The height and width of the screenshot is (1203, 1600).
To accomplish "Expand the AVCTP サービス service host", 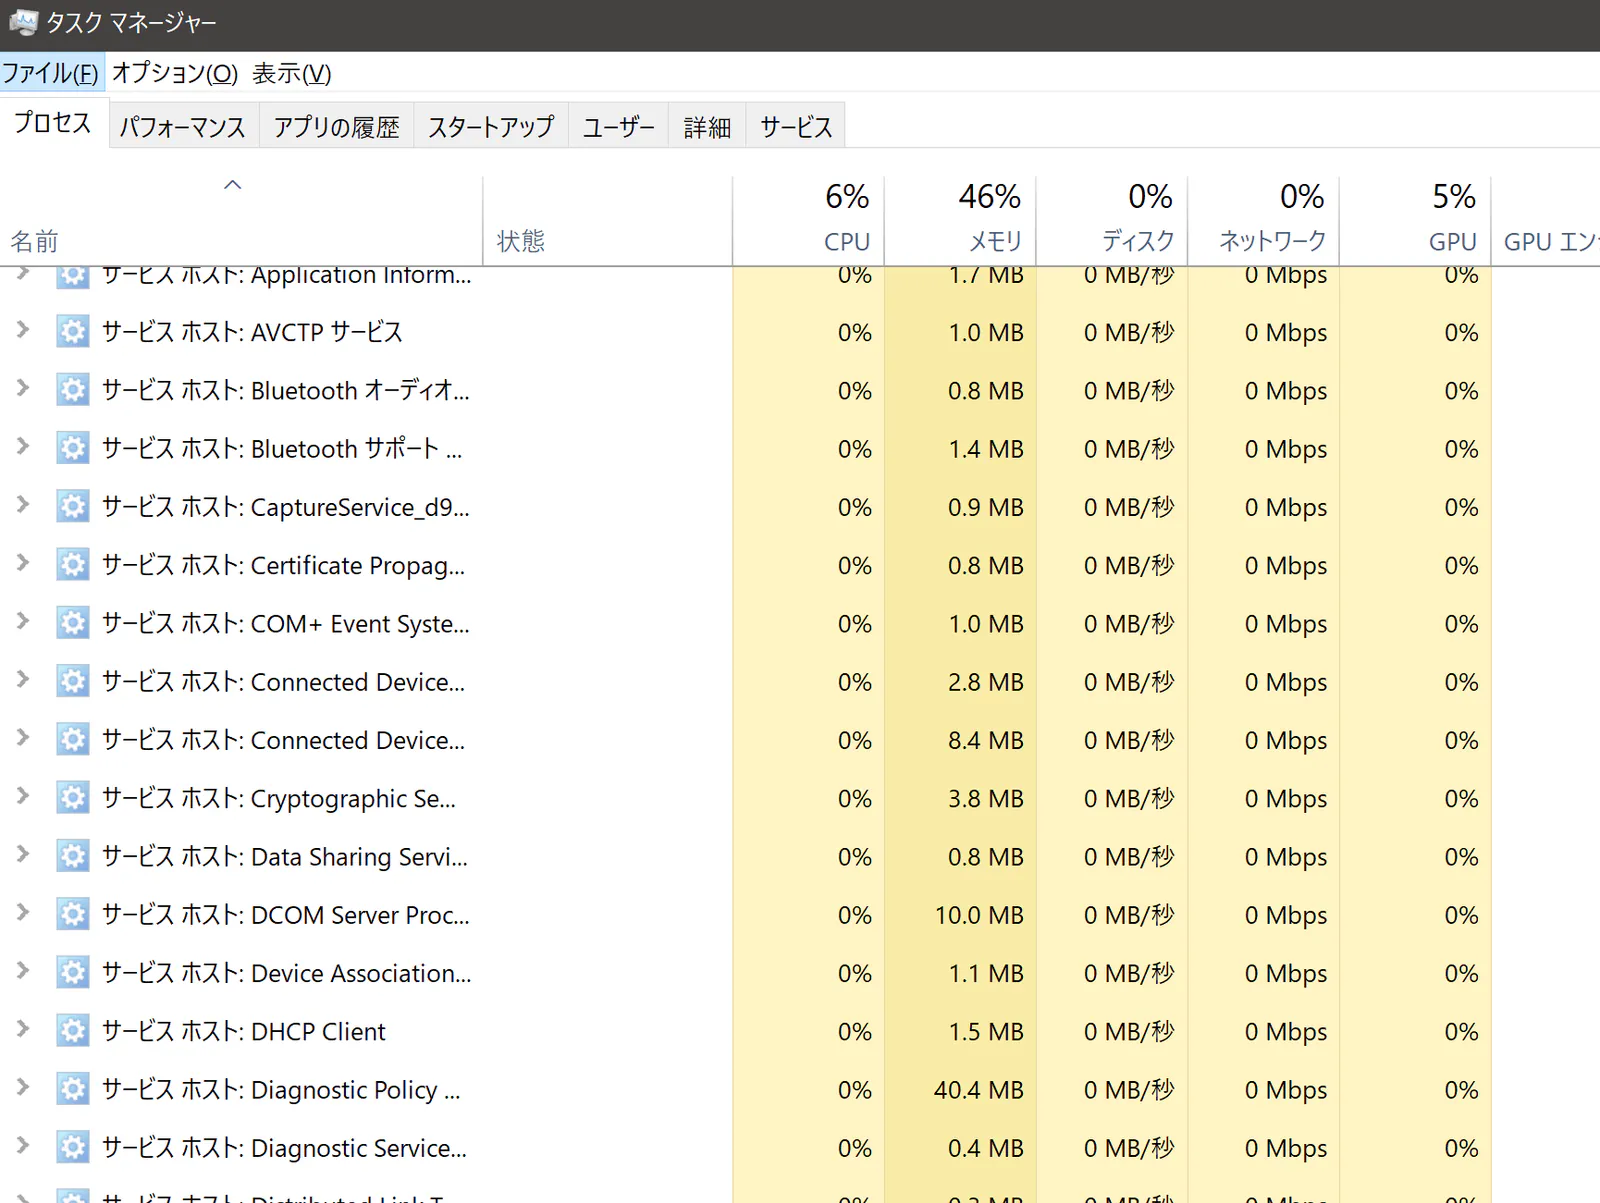I will click(x=22, y=329).
